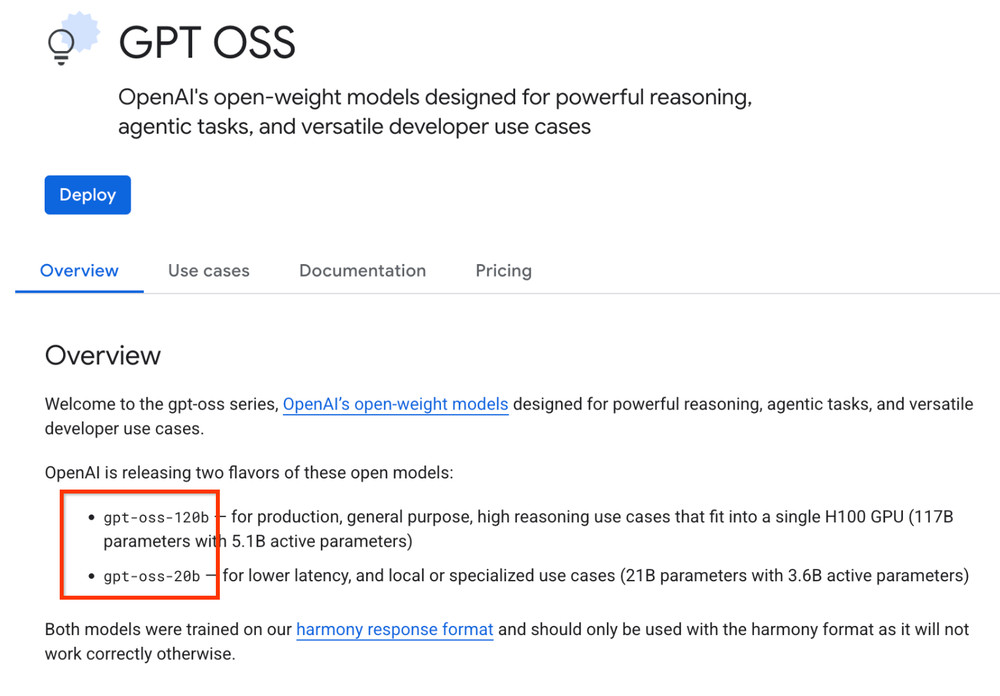Click the gpt-oss-120b model name
This screenshot has height=696, width=1000.
(x=156, y=518)
